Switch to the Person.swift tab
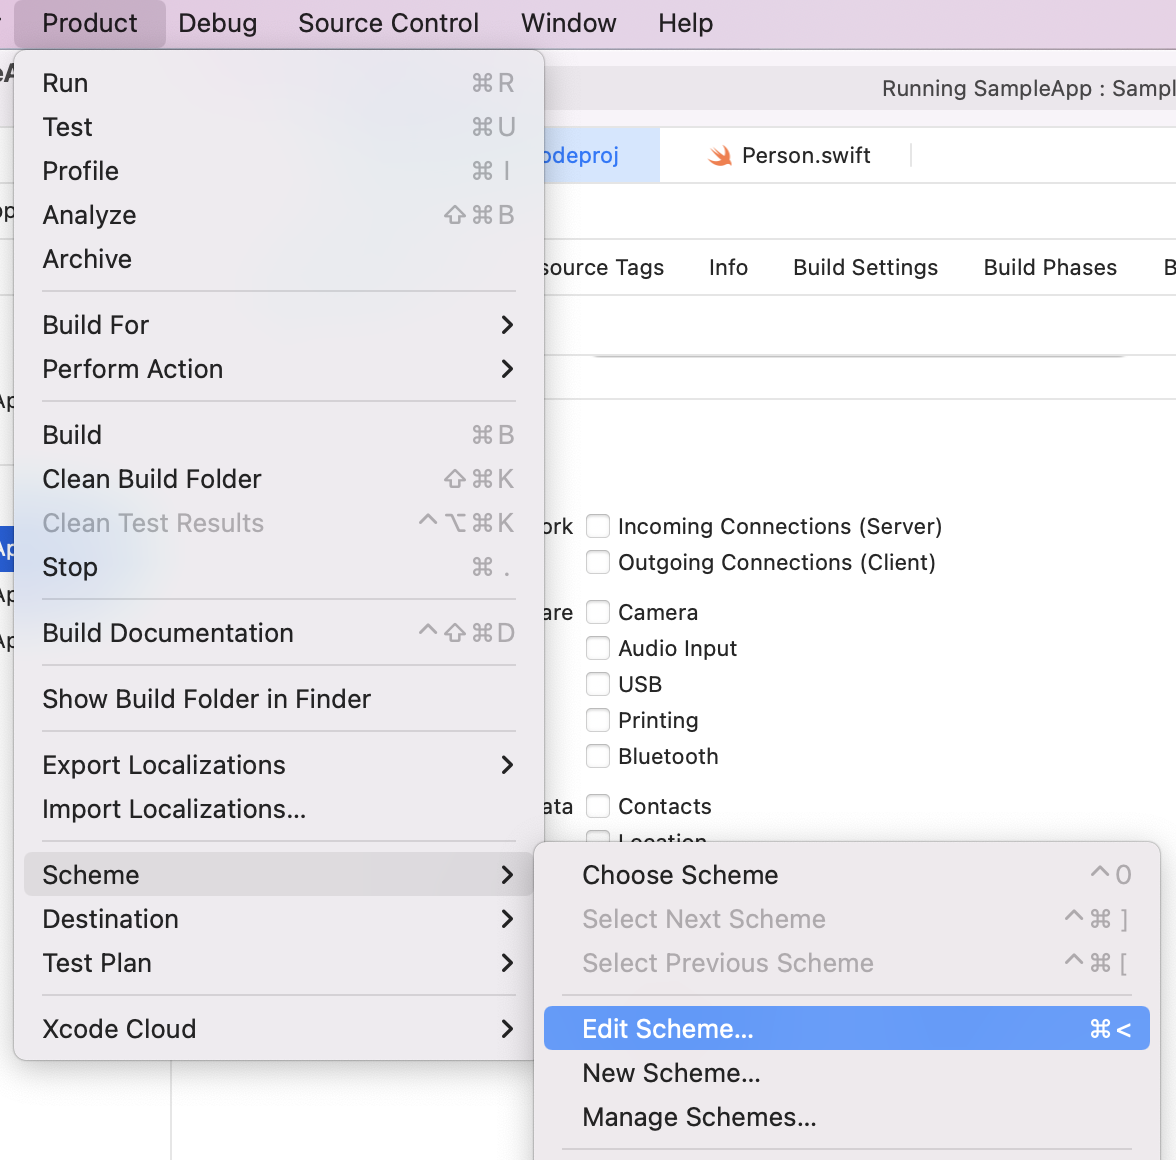This screenshot has height=1160, width=1176. coord(788,155)
